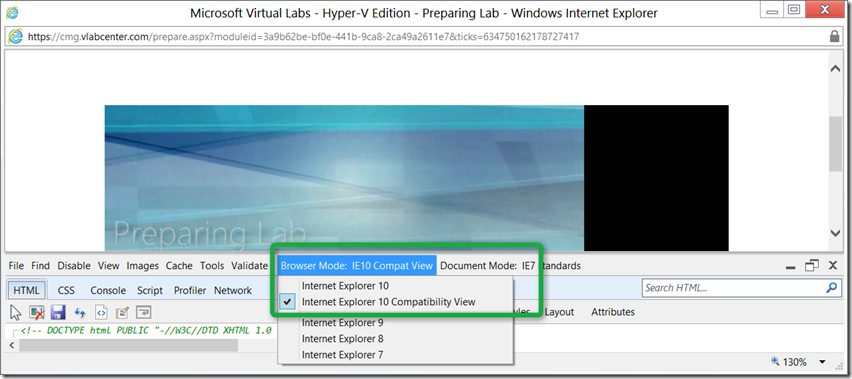Image resolution: width=852 pixels, height=379 pixels.
Task: Open the Find menu
Action: [x=40, y=266]
